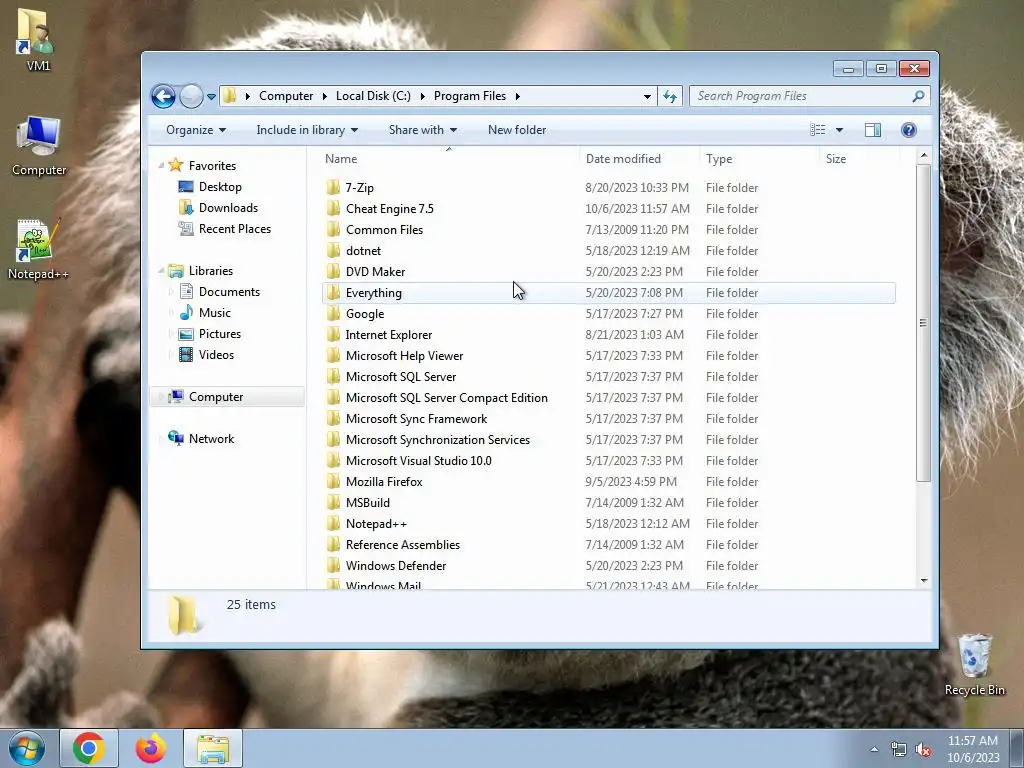Open the view options dropdown arrow

pos(840,130)
